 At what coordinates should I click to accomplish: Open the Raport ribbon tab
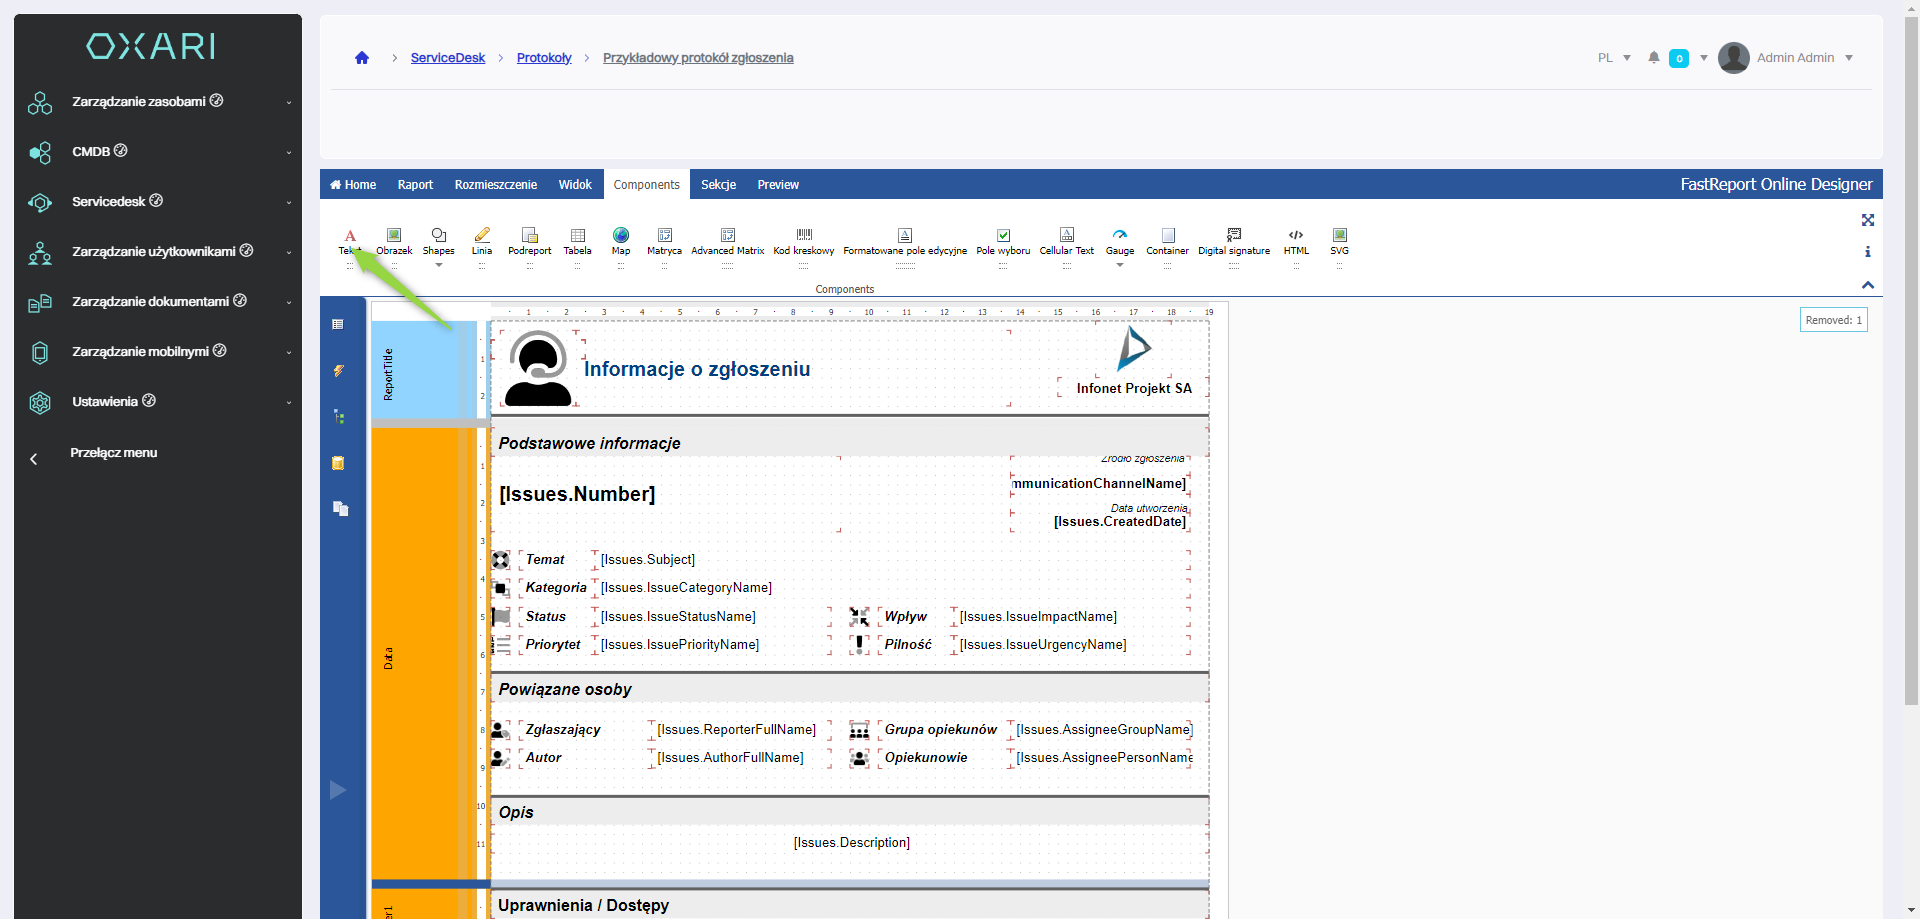pos(415,185)
